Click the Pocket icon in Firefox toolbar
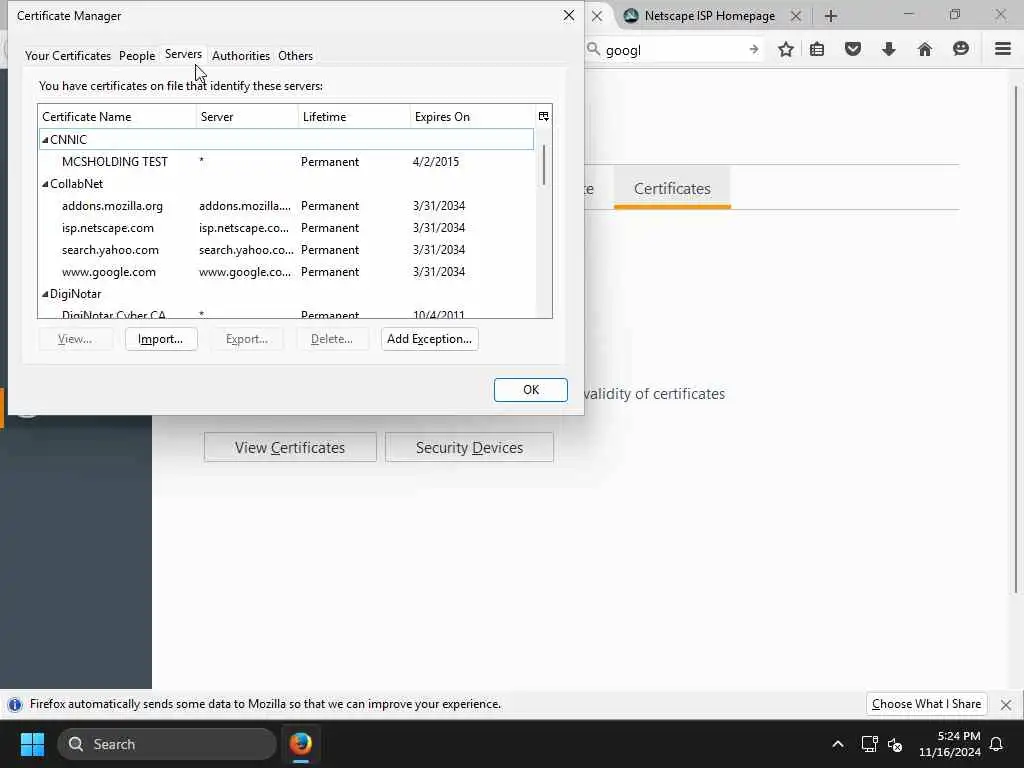The height and width of the screenshot is (768, 1024). [853, 49]
